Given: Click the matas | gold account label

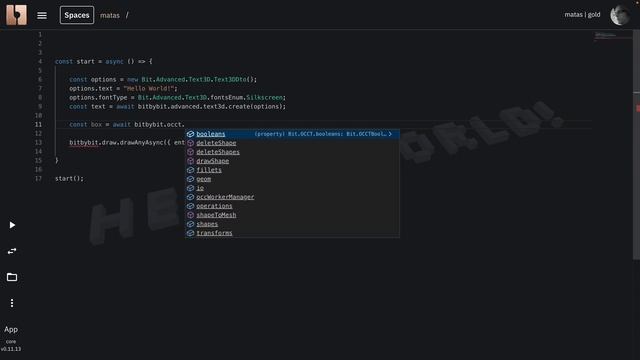Looking at the screenshot, I should coord(582,15).
